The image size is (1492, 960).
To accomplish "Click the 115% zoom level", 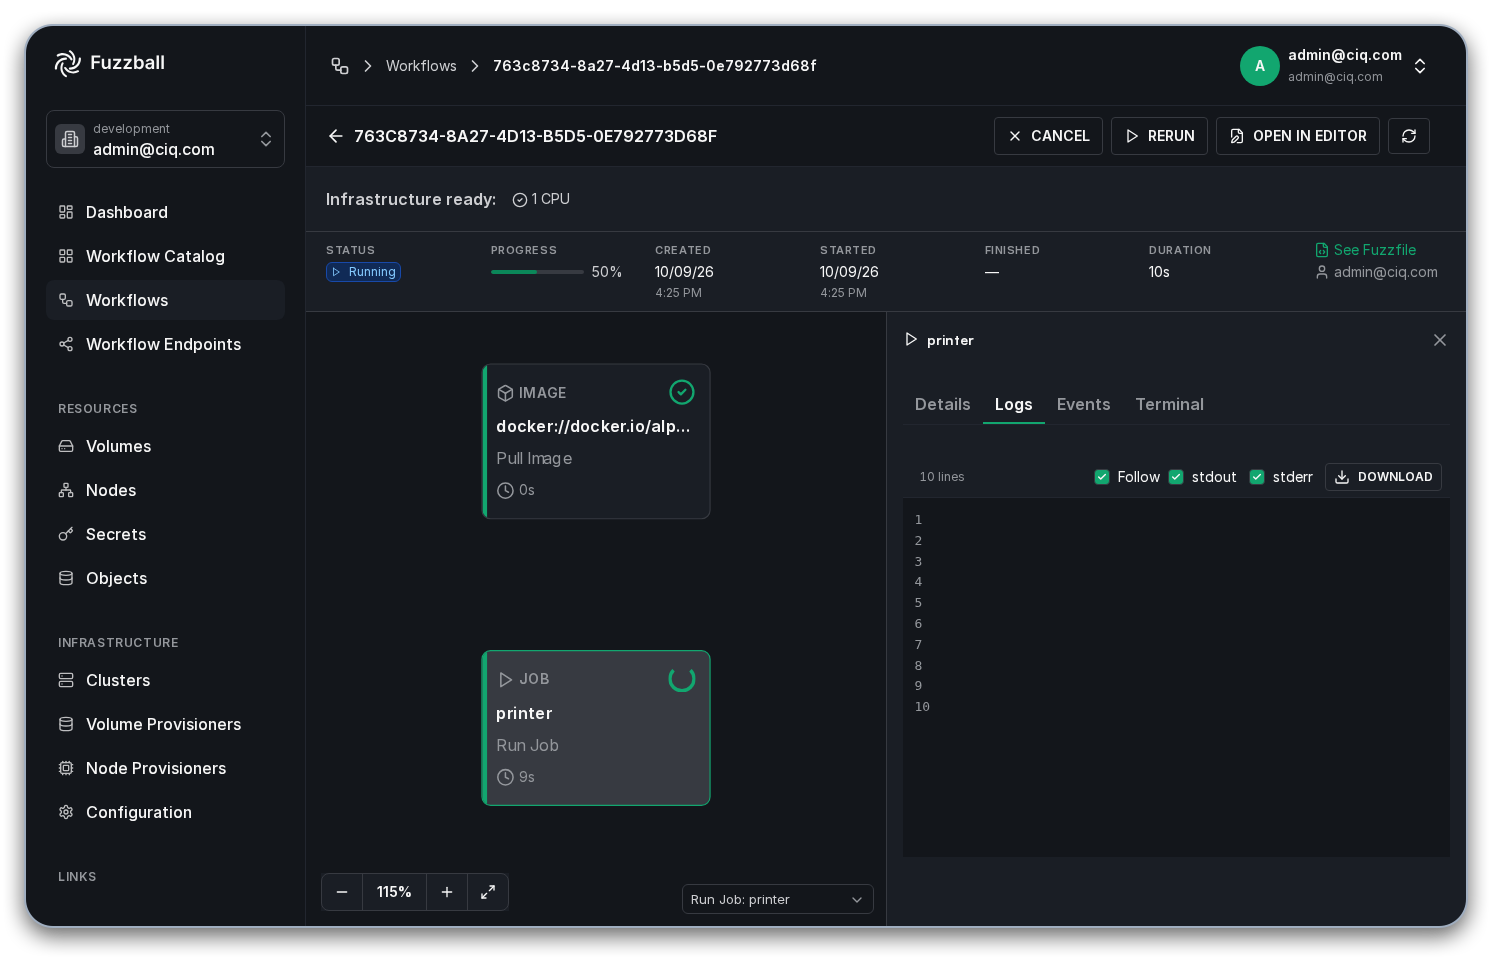I will pos(394,892).
